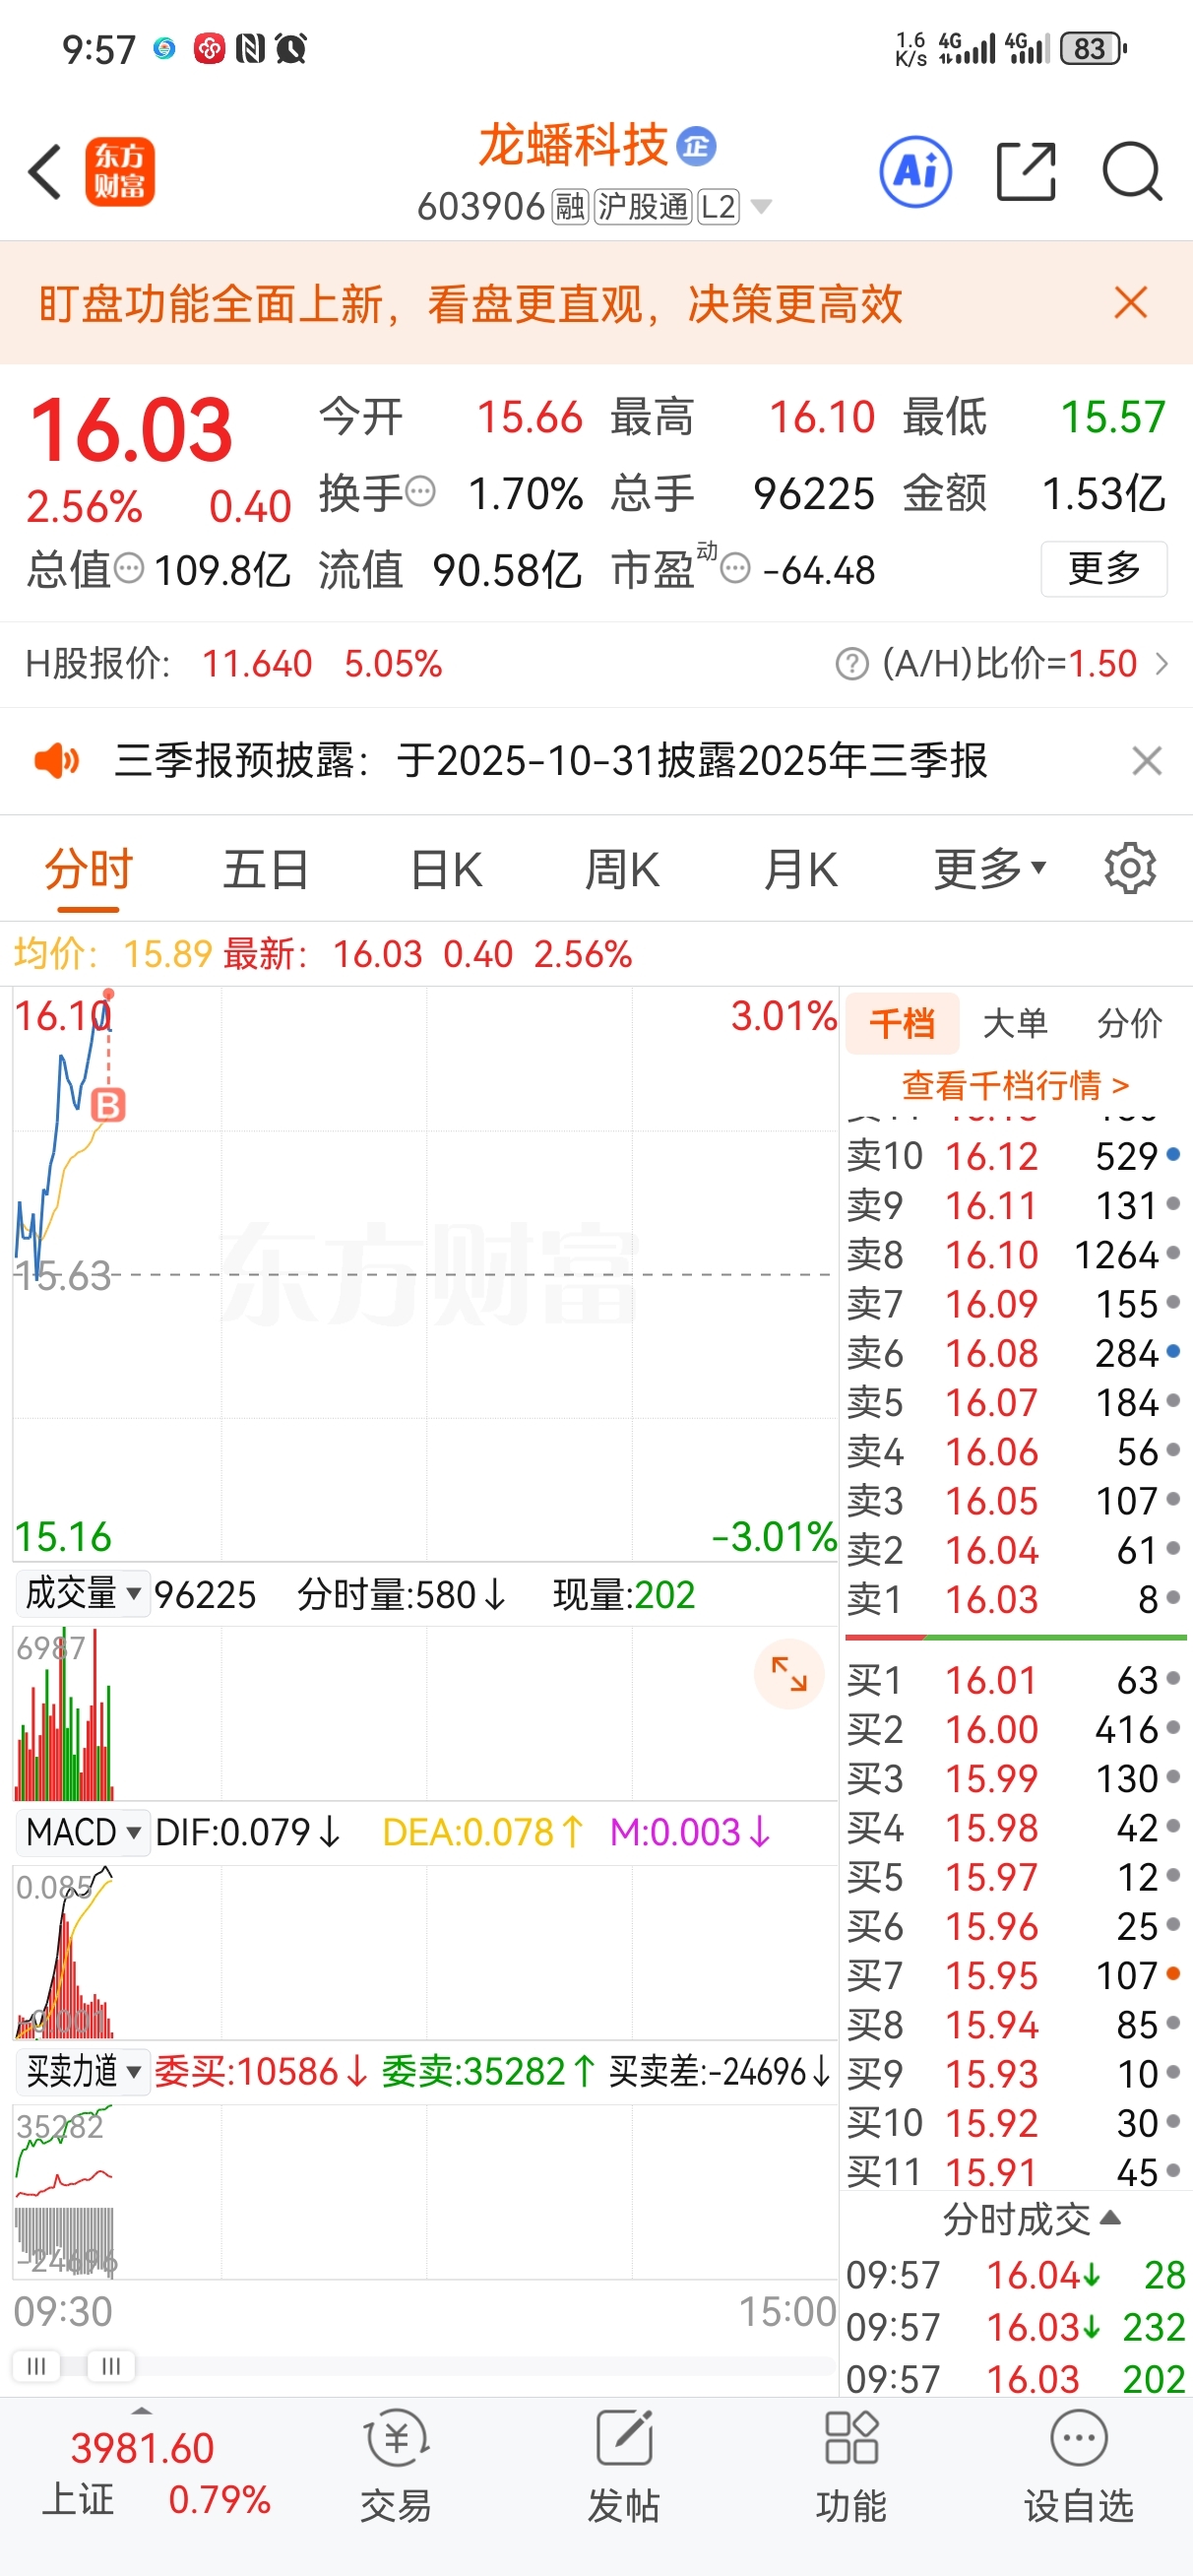Select the 大单 tab
This screenshot has width=1193, height=2576.
[1015, 1023]
